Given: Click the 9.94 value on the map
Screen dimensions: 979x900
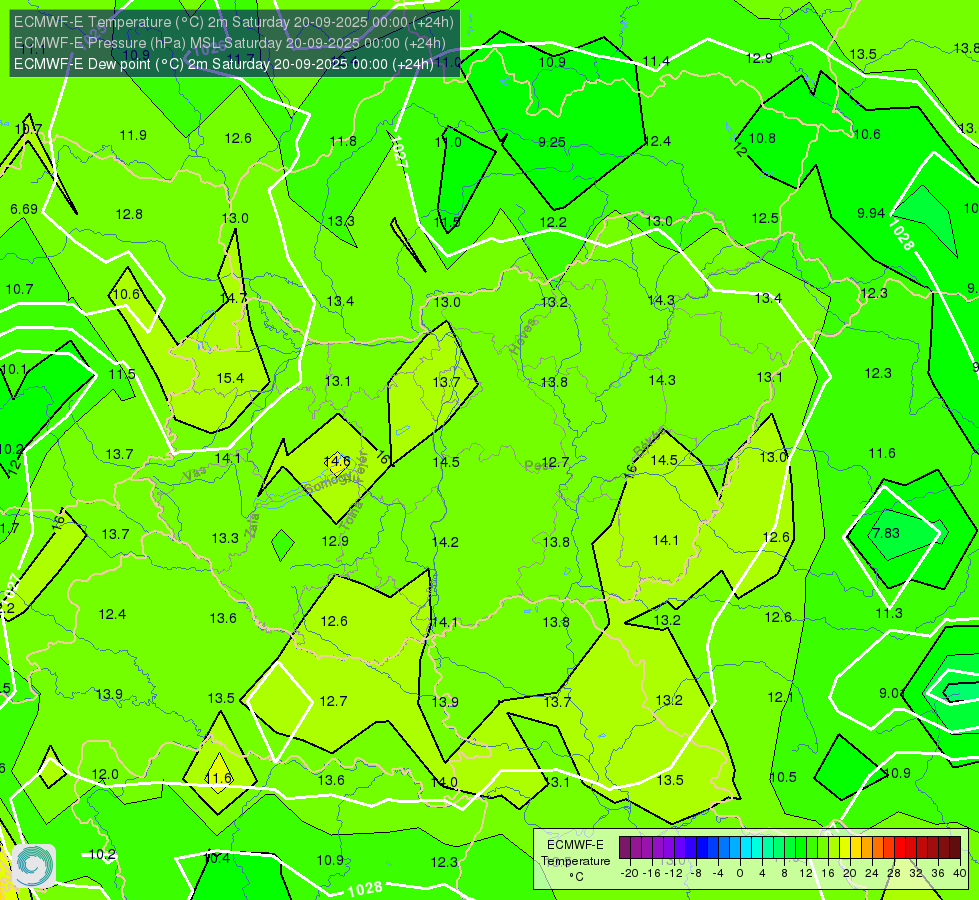Looking at the screenshot, I should pyautogui.click(x=871, y=214).
